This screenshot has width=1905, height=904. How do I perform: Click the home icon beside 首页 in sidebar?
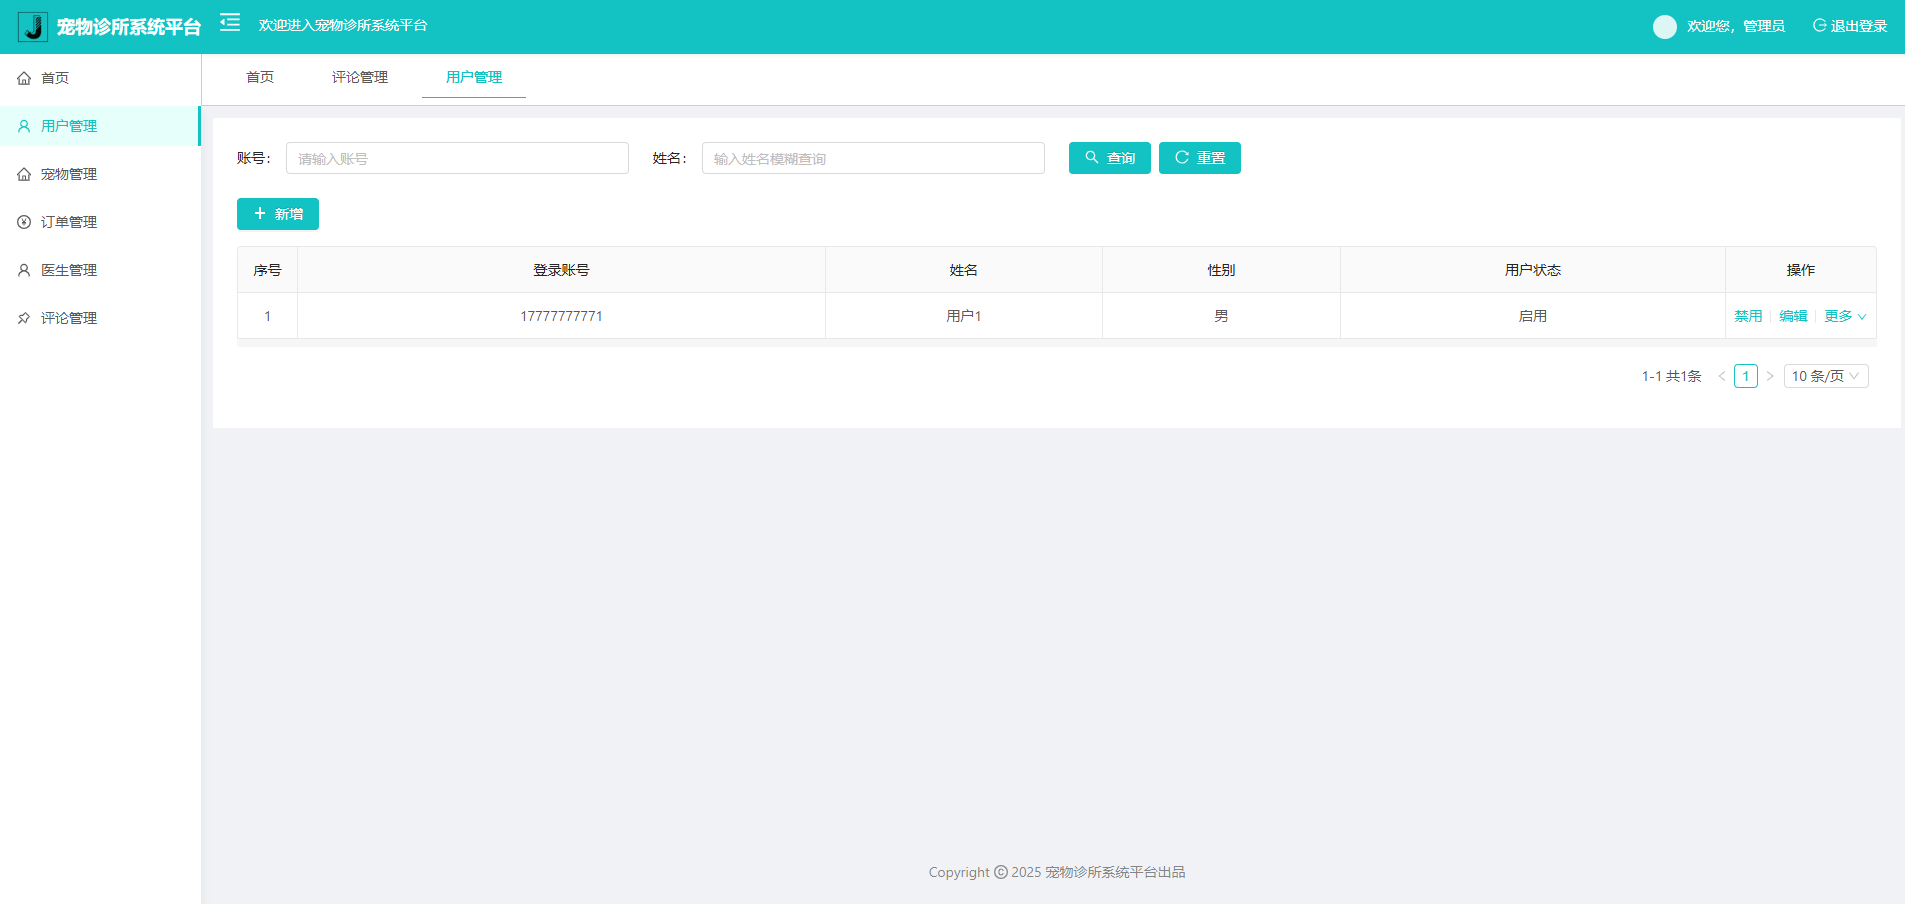coord(24,78)
